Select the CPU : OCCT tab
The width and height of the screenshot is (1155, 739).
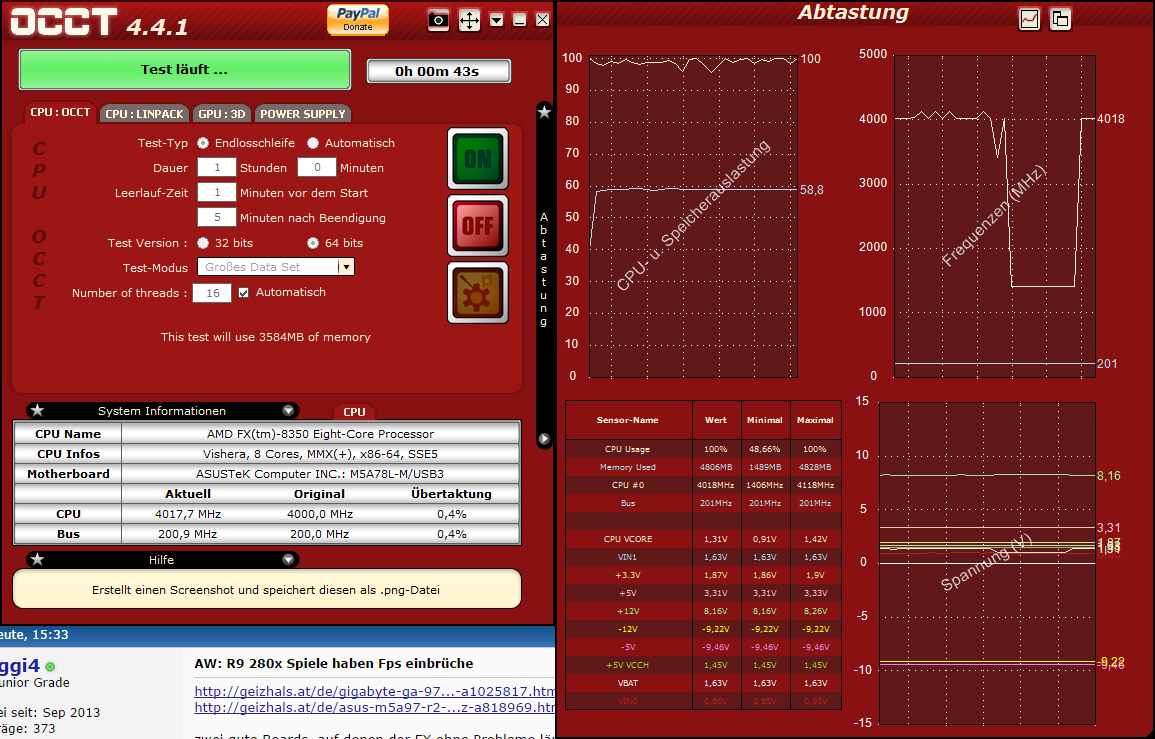(x=60, y=112)
